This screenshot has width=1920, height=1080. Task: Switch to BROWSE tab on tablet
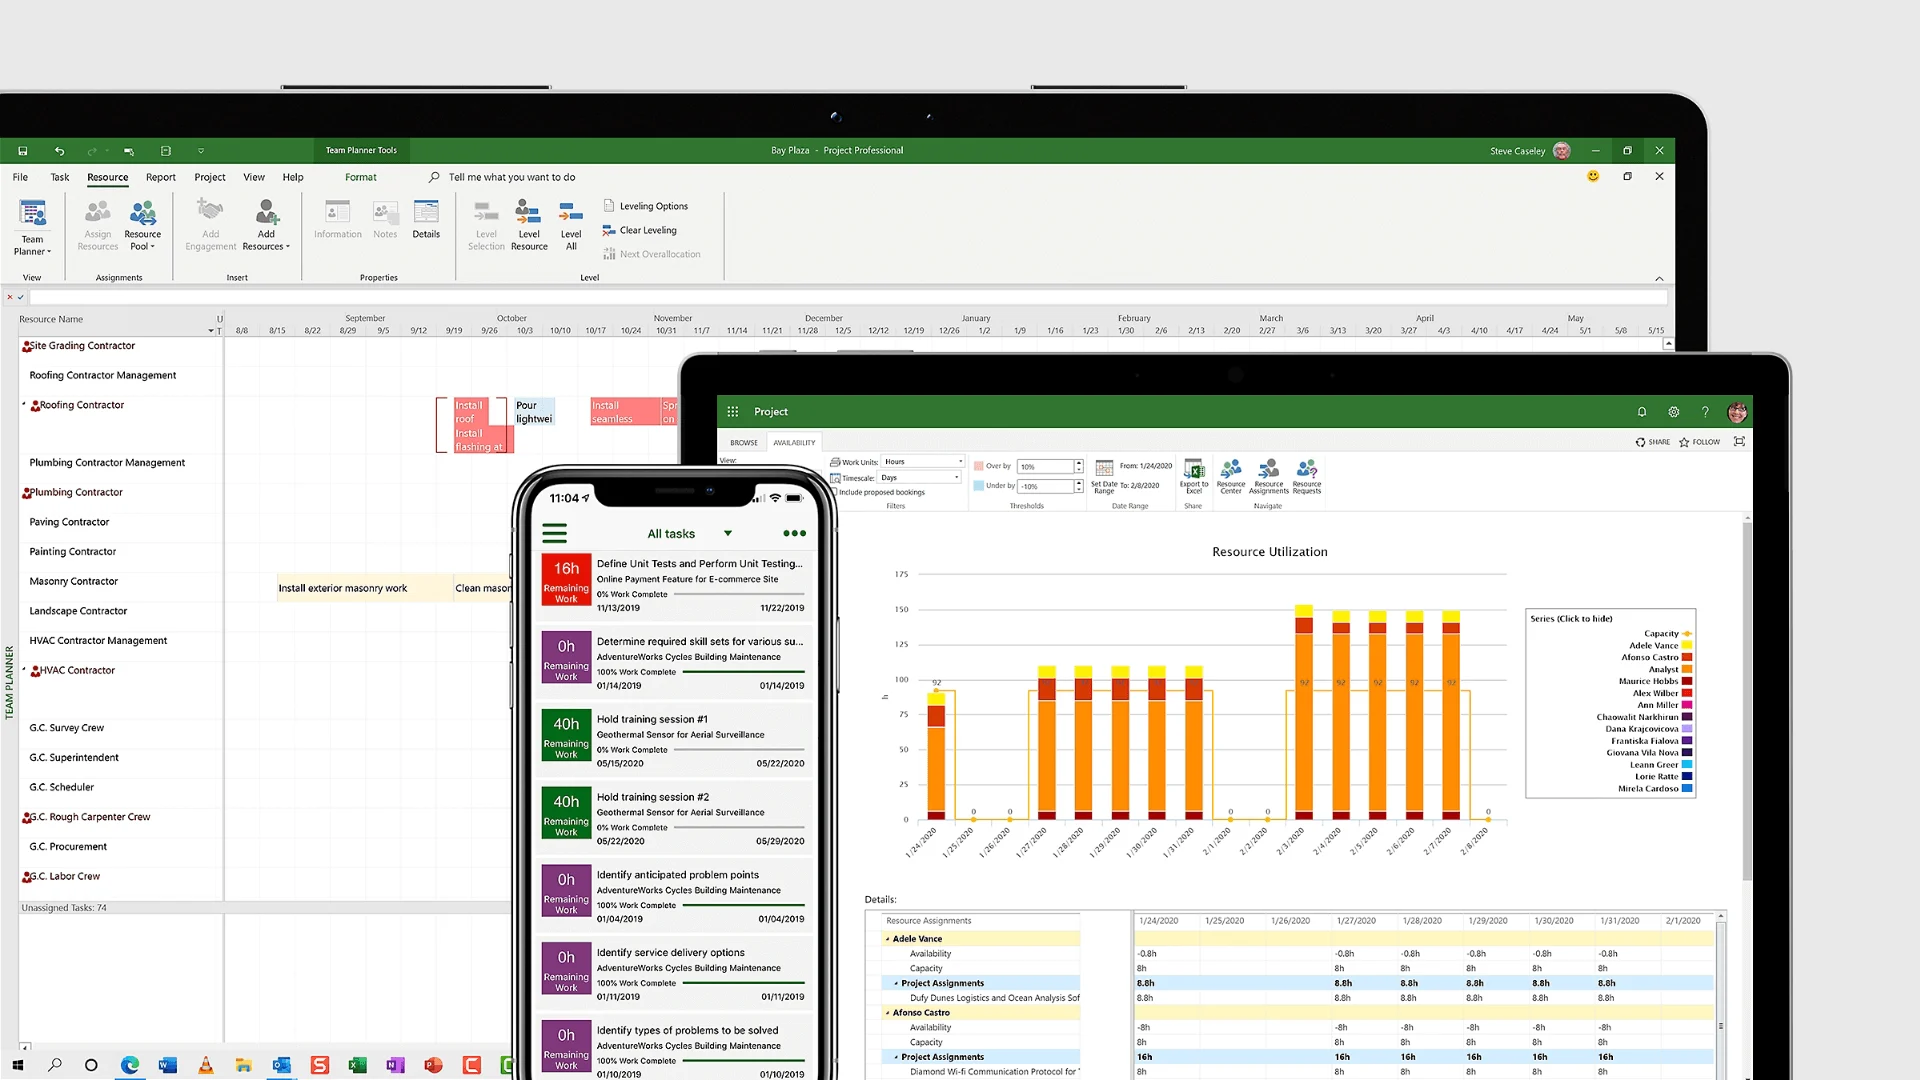(744, 442)
